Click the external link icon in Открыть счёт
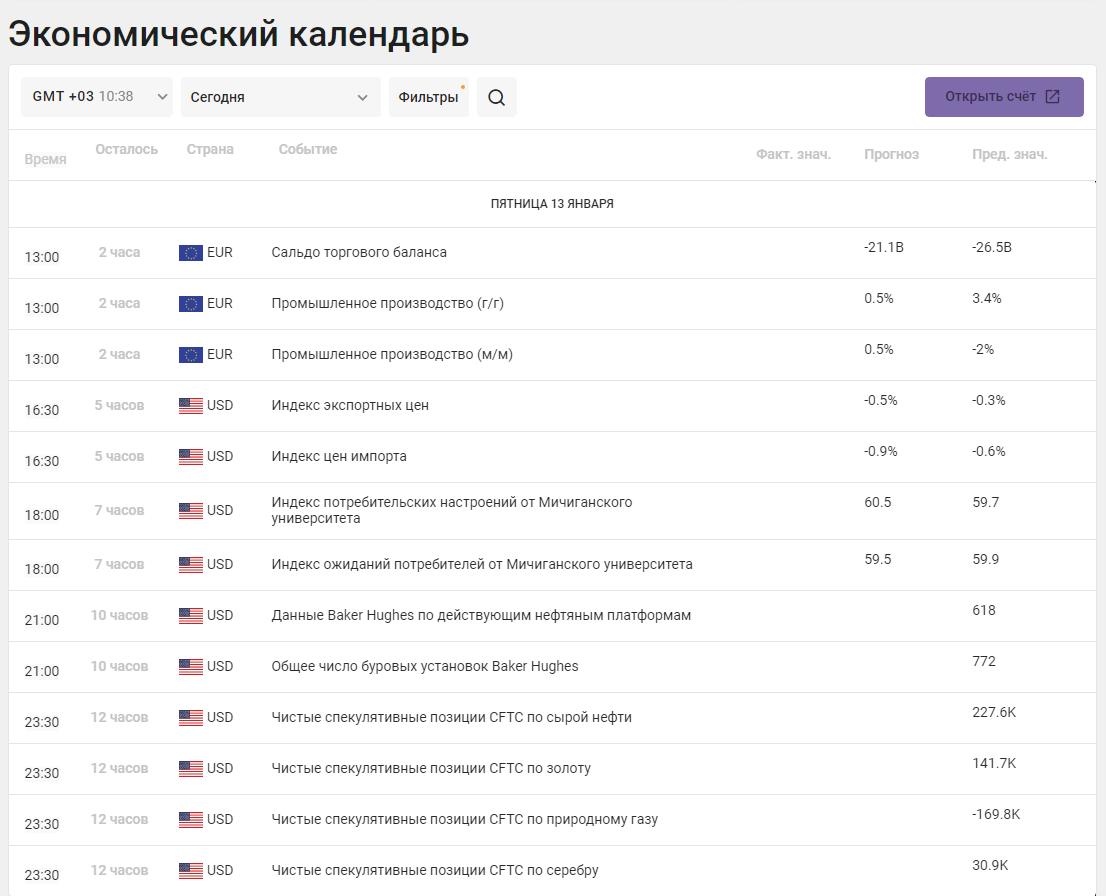The width and height of the screenshot is (1106, 896). click(1052, 97)
